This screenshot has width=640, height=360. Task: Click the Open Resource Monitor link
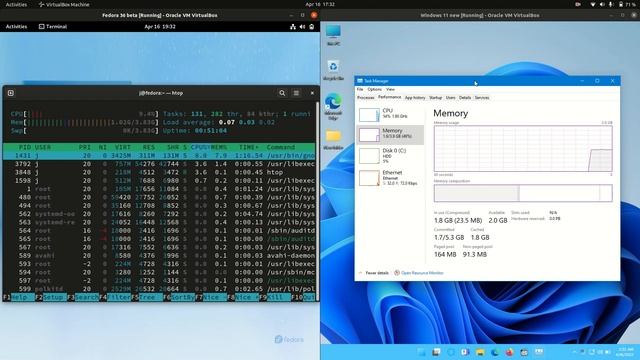[x=422, y=273]
